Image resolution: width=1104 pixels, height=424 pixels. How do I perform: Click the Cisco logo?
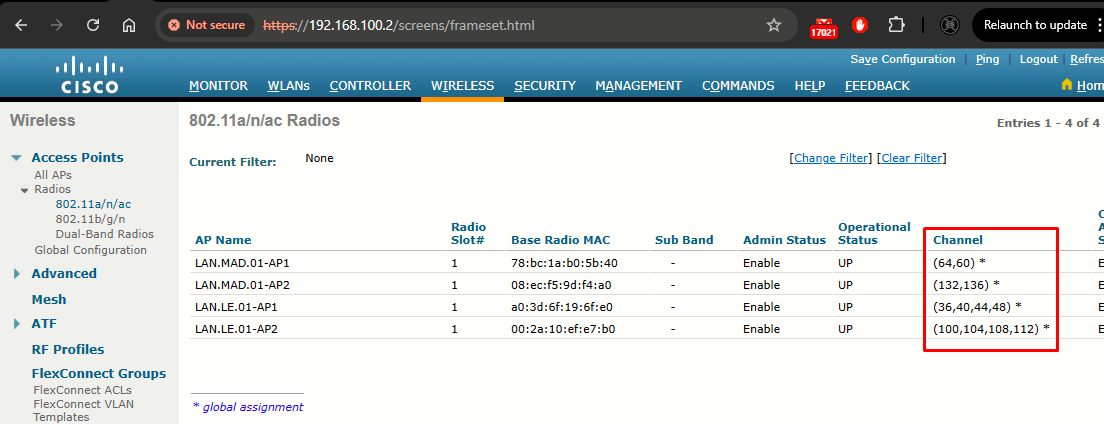click(90, 75)
